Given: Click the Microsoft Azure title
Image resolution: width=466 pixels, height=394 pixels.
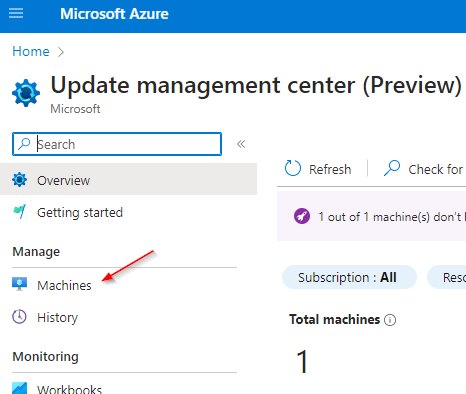Looking at the screenshot, I should point(114,14).
